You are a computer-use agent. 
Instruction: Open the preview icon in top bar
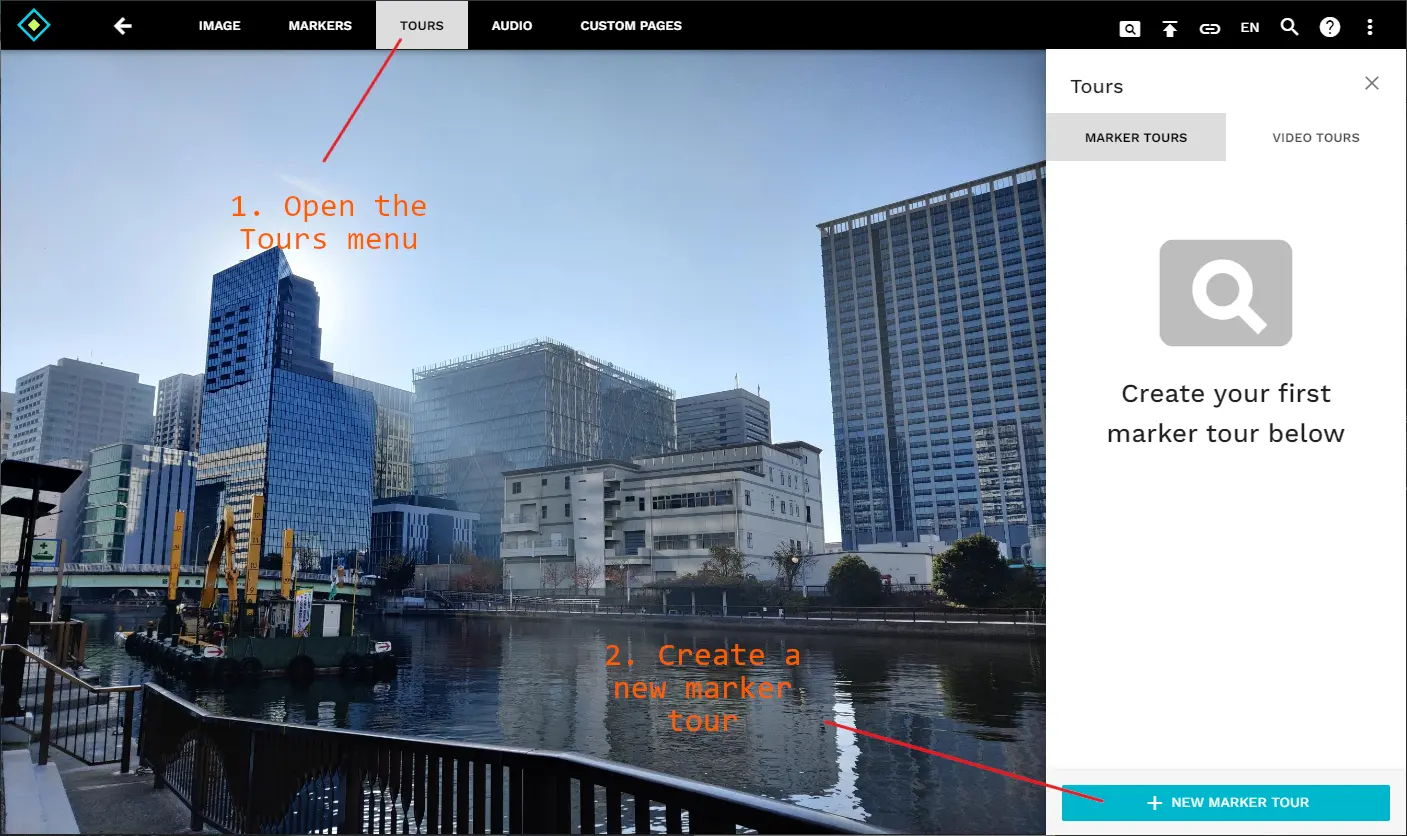click(x=1129, y=28)
